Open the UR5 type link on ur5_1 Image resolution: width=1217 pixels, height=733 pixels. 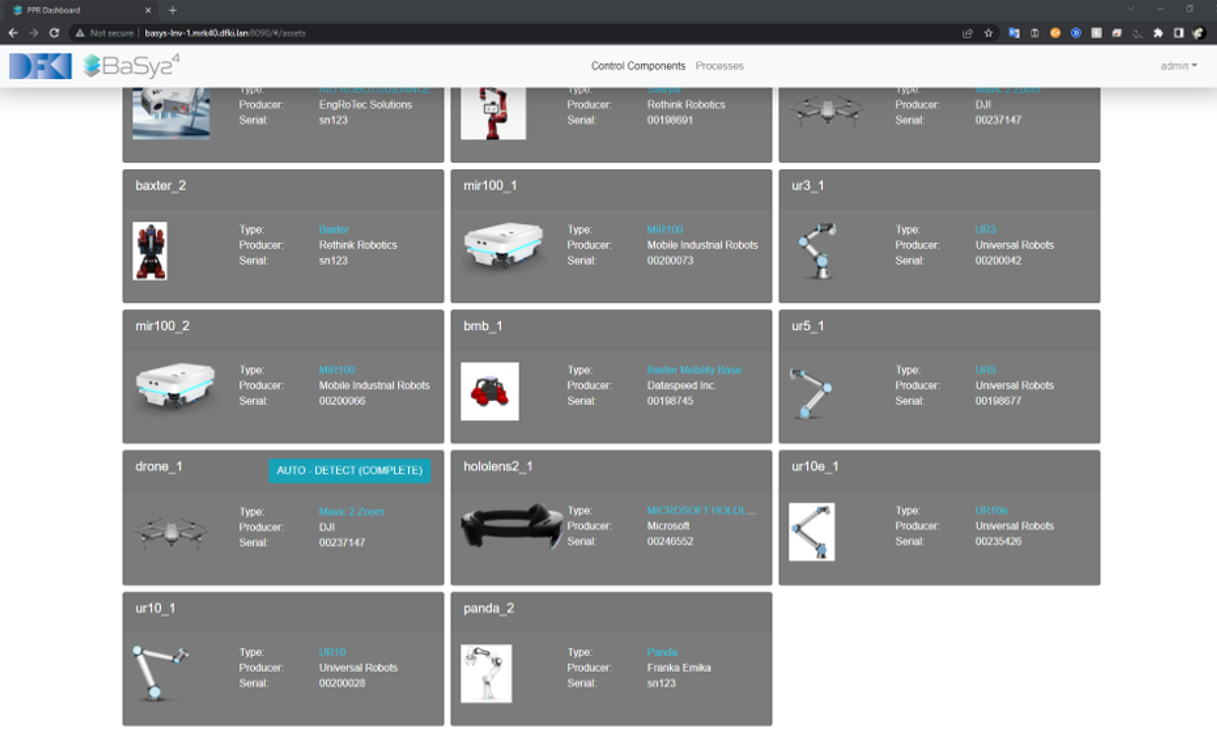tap(985, 370)
